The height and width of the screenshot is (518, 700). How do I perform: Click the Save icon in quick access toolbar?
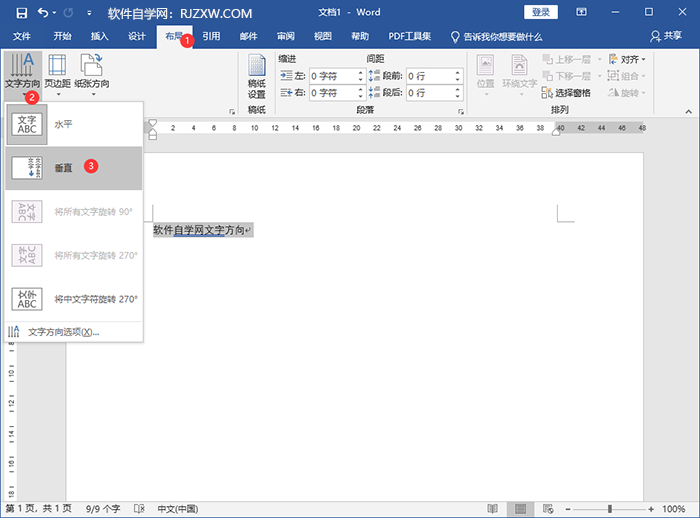point(21,13)
